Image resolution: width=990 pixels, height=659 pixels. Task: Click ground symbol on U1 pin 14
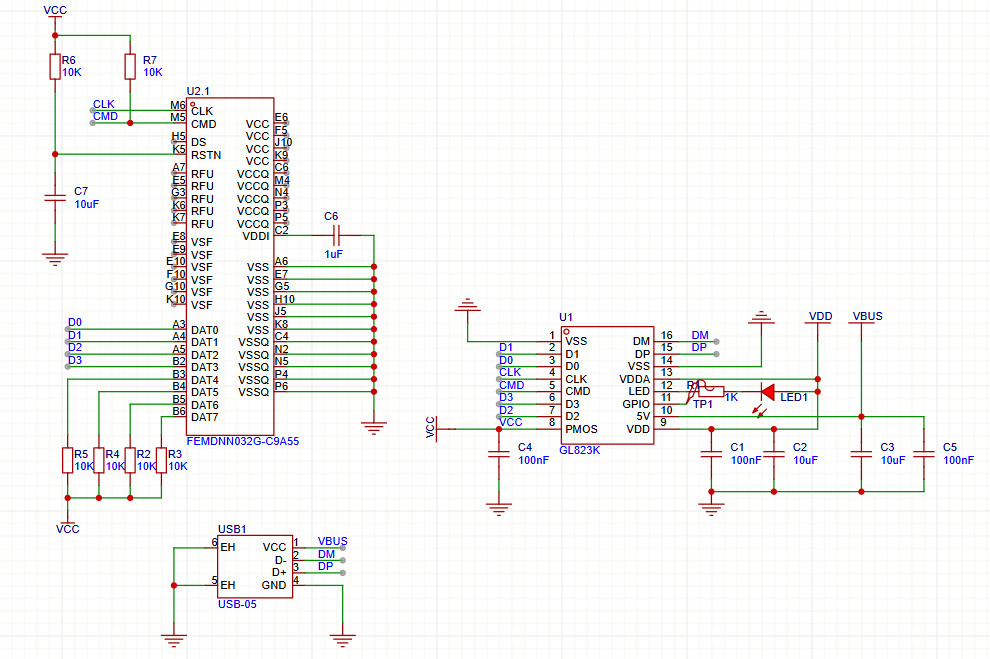coord(761,318)
